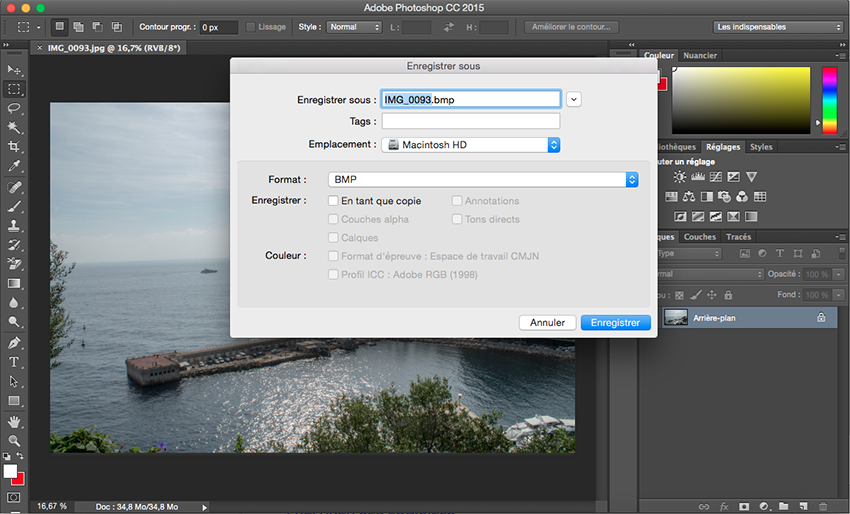Select the Lasso tool in the toolbar
850x514 pixels.
tap(14, 108)
